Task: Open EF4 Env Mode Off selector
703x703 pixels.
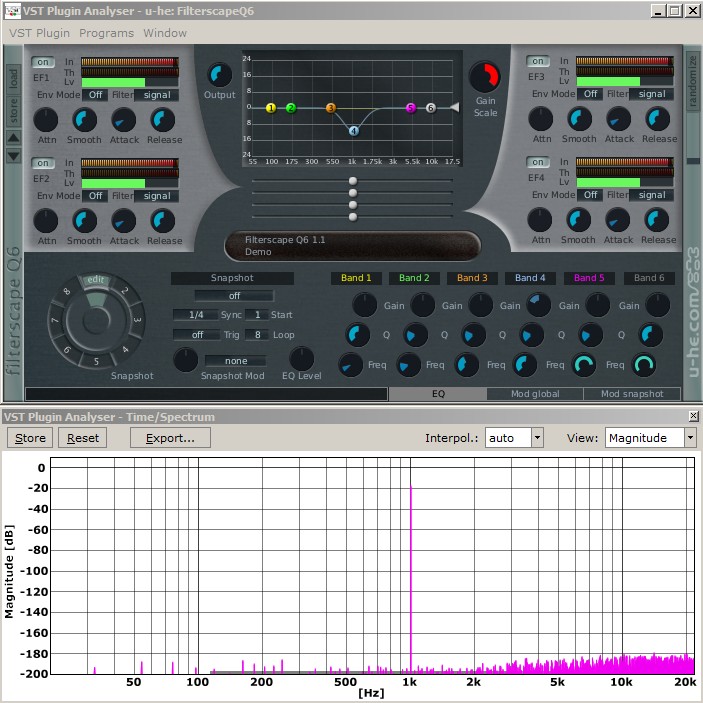Action: (x=590, y=195)
